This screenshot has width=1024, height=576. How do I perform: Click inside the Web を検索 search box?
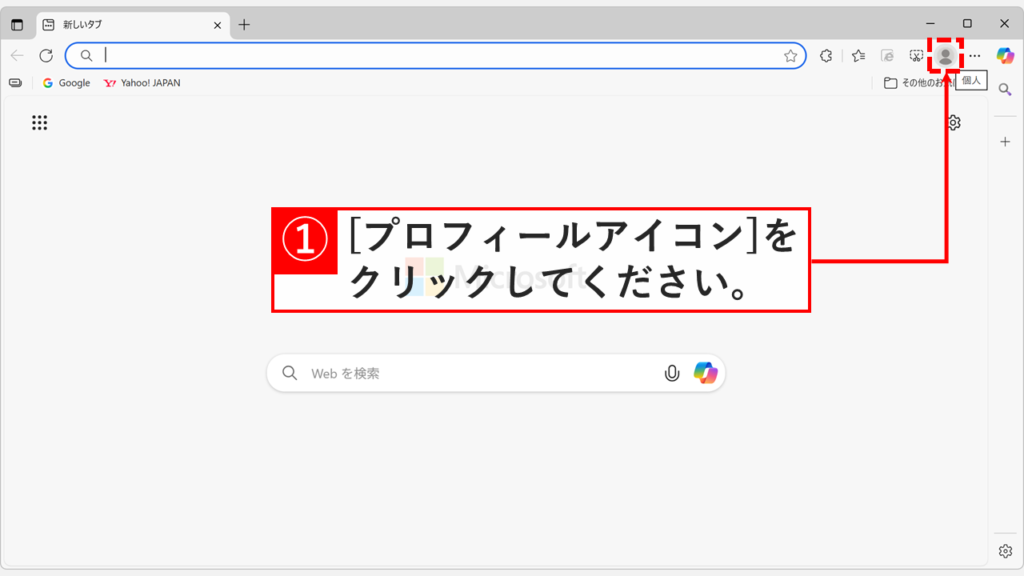pyautogui.click(x=450, y=372)
